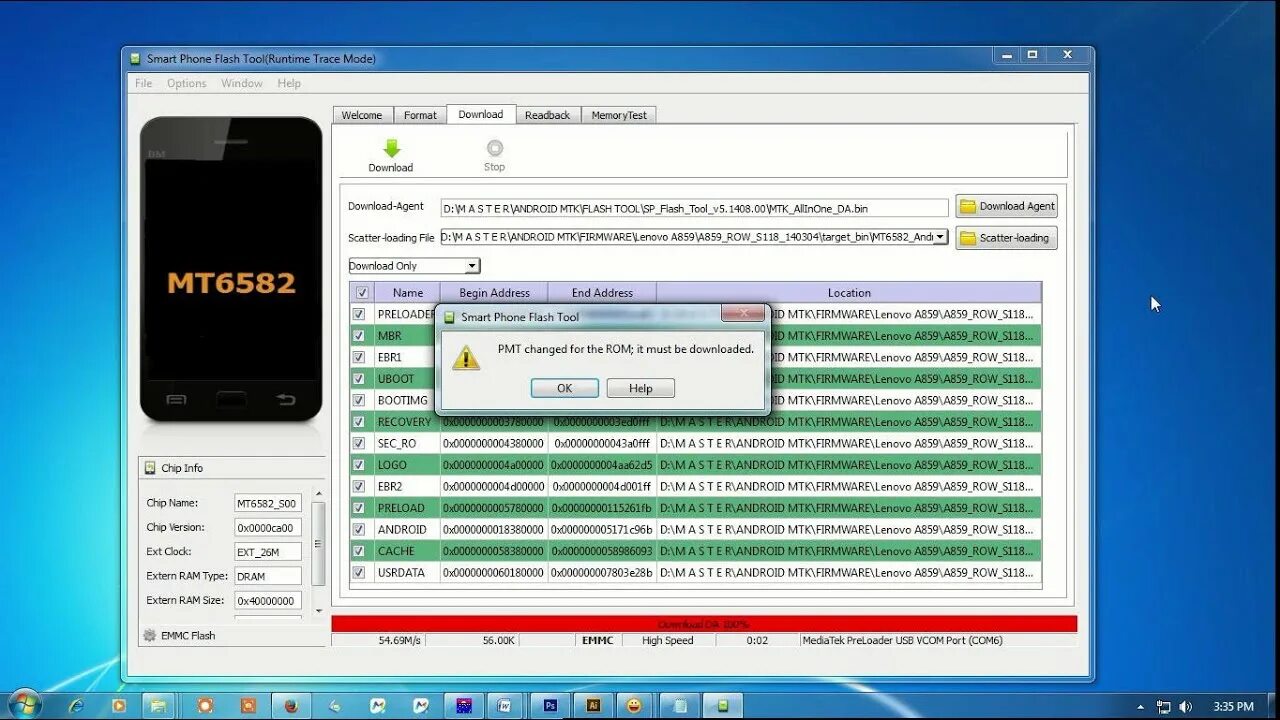Expand the Scatter-loading File path dropdown
Viewport: 1280px width, 720px height.
coord(941,237)
